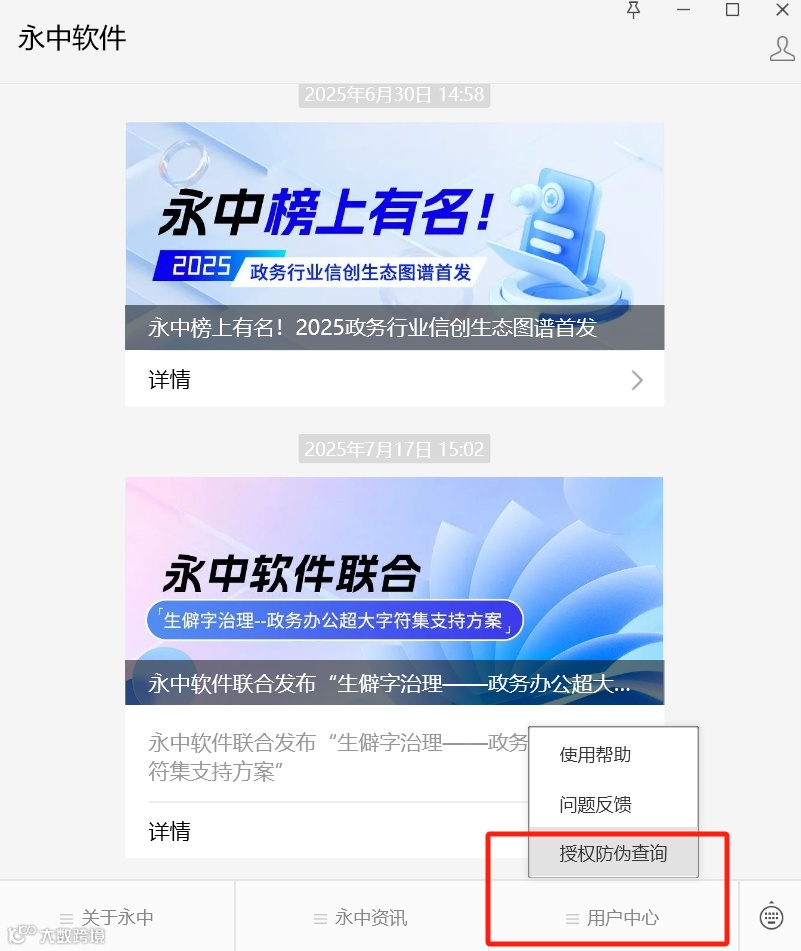
Task: Maximize the 永中软件 window
Action: [x=732, y=10]
